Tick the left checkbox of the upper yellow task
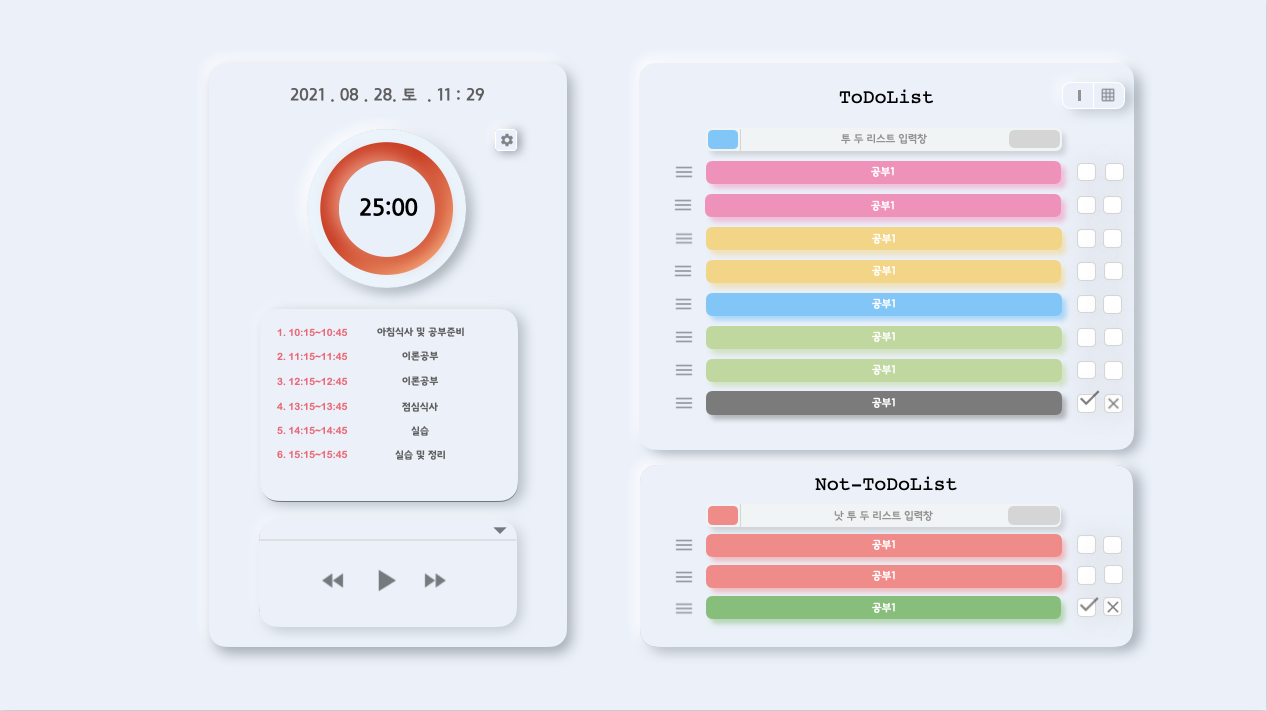Screen dimensions: 1267x711 click(x=1086, y=238)
